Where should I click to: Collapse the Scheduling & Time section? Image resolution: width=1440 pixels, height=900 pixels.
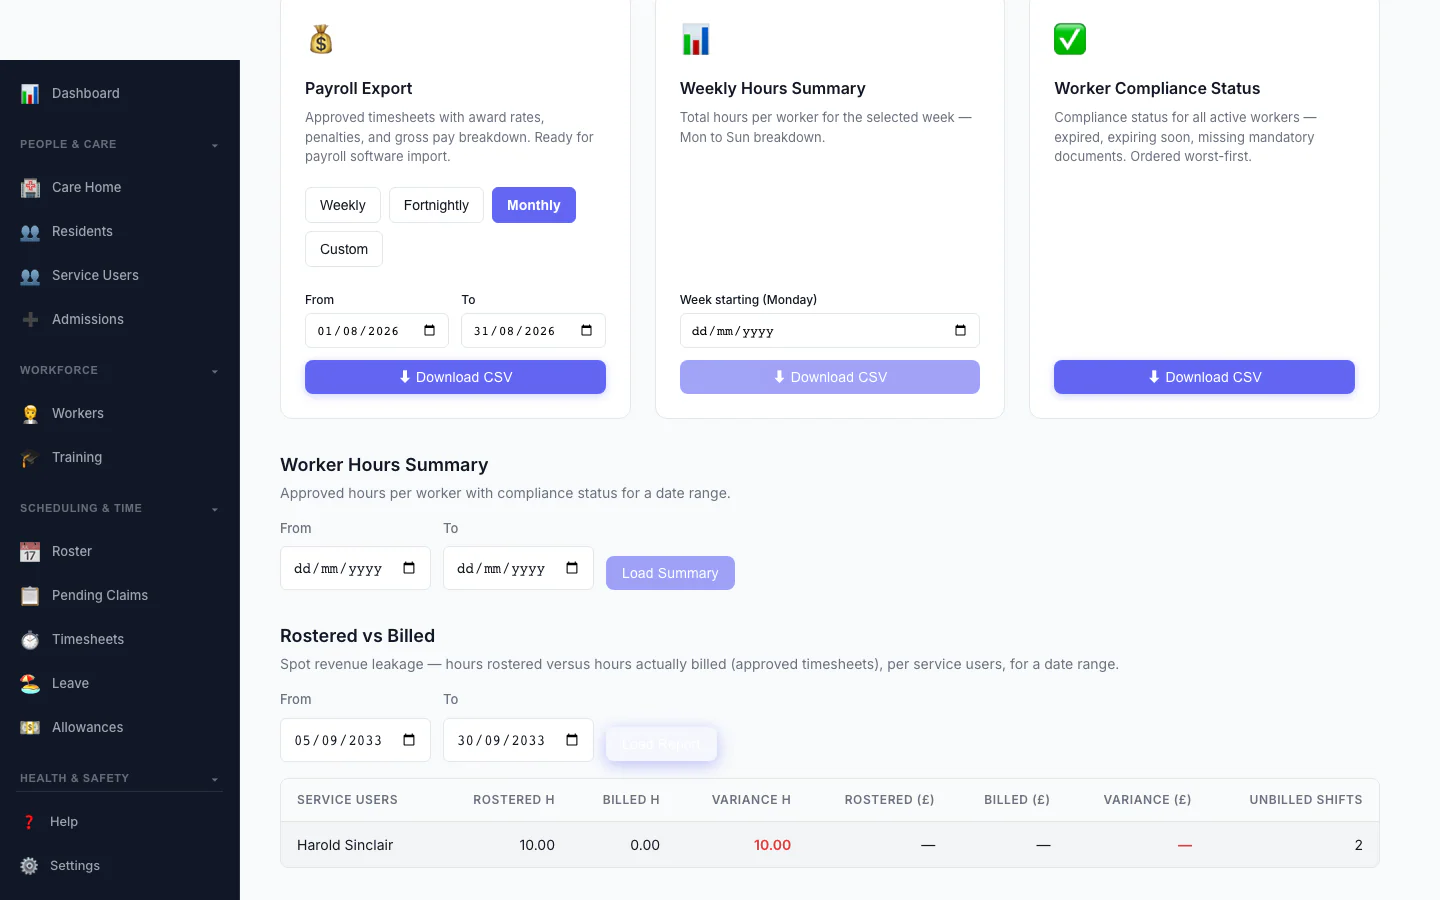[x=215, y=510]
